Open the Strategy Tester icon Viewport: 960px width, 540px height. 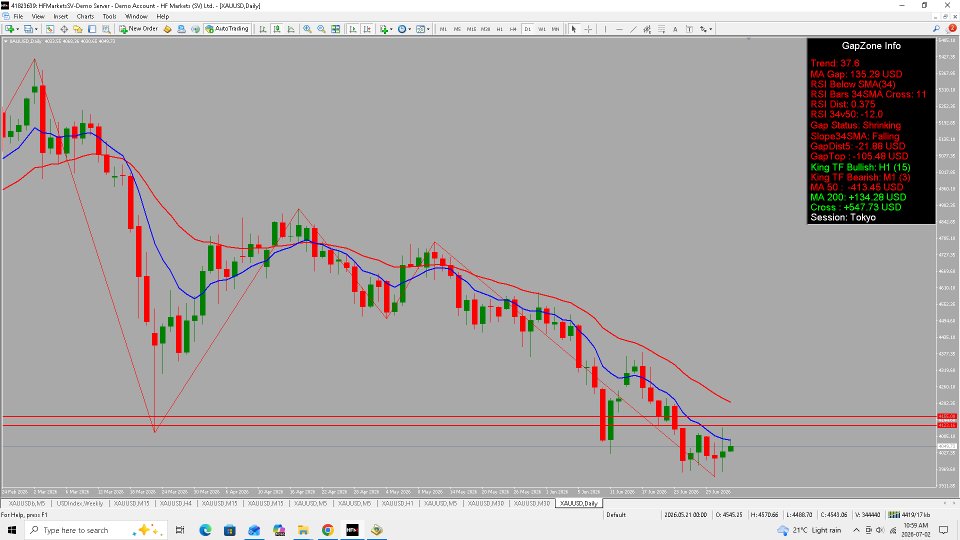coord(107,29)
